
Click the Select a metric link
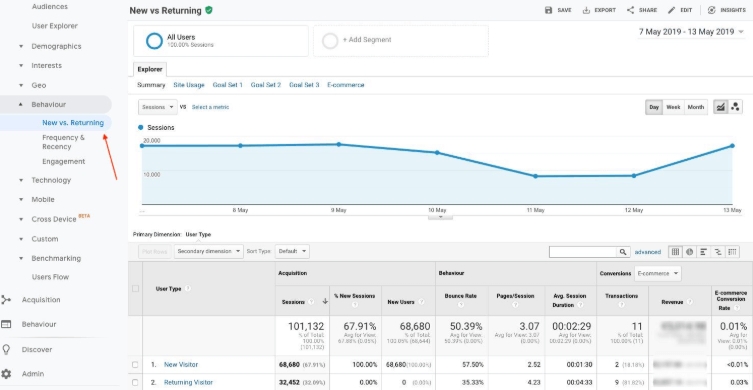210,107
